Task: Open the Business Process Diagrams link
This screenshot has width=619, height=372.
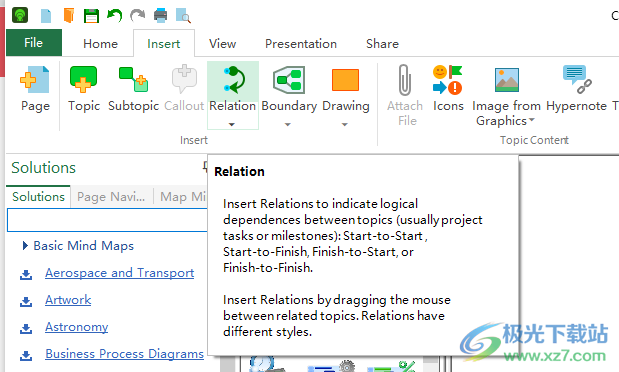Action: click(124, 354)
